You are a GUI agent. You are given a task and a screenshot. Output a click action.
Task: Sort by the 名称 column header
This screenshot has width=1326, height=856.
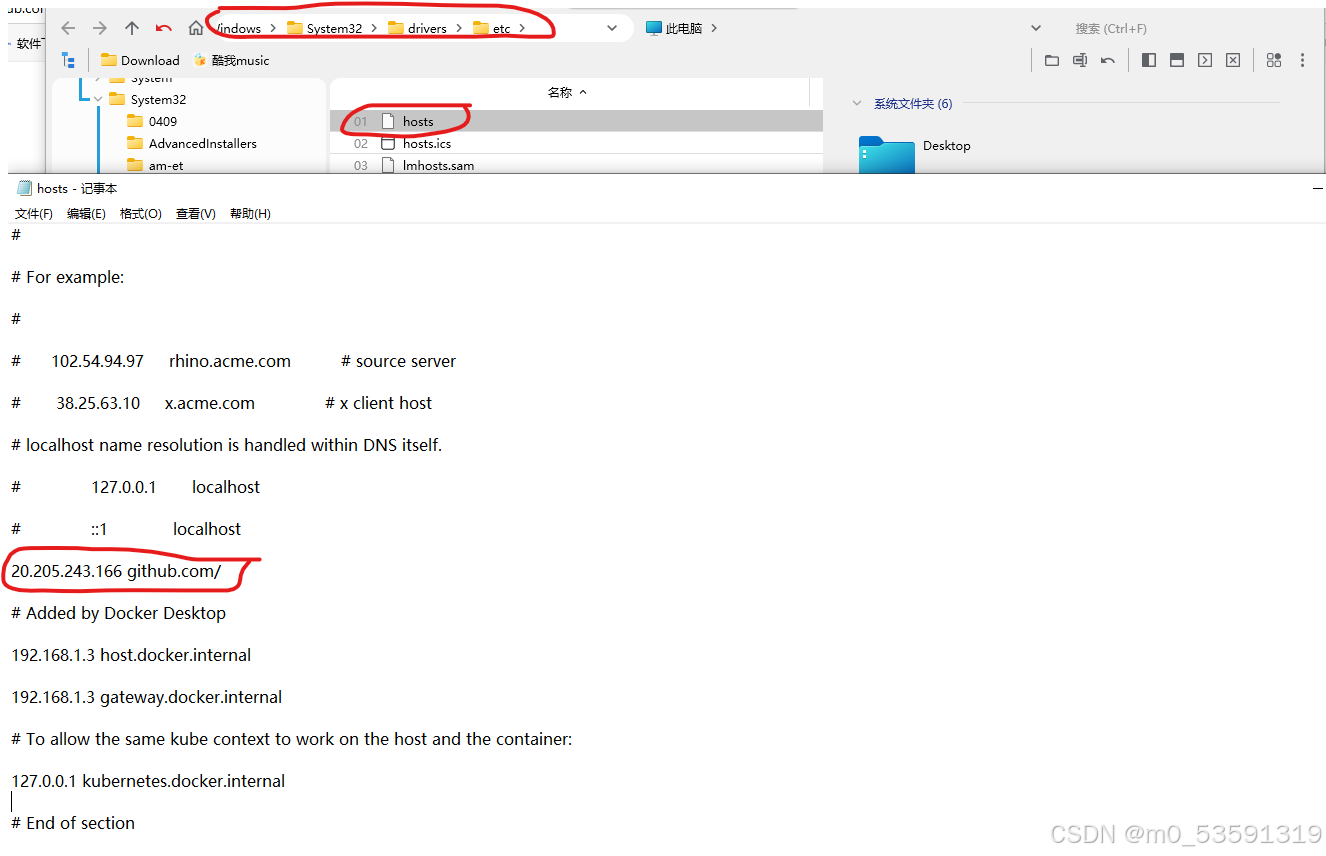pyautogui.click(x=568, y=92)
